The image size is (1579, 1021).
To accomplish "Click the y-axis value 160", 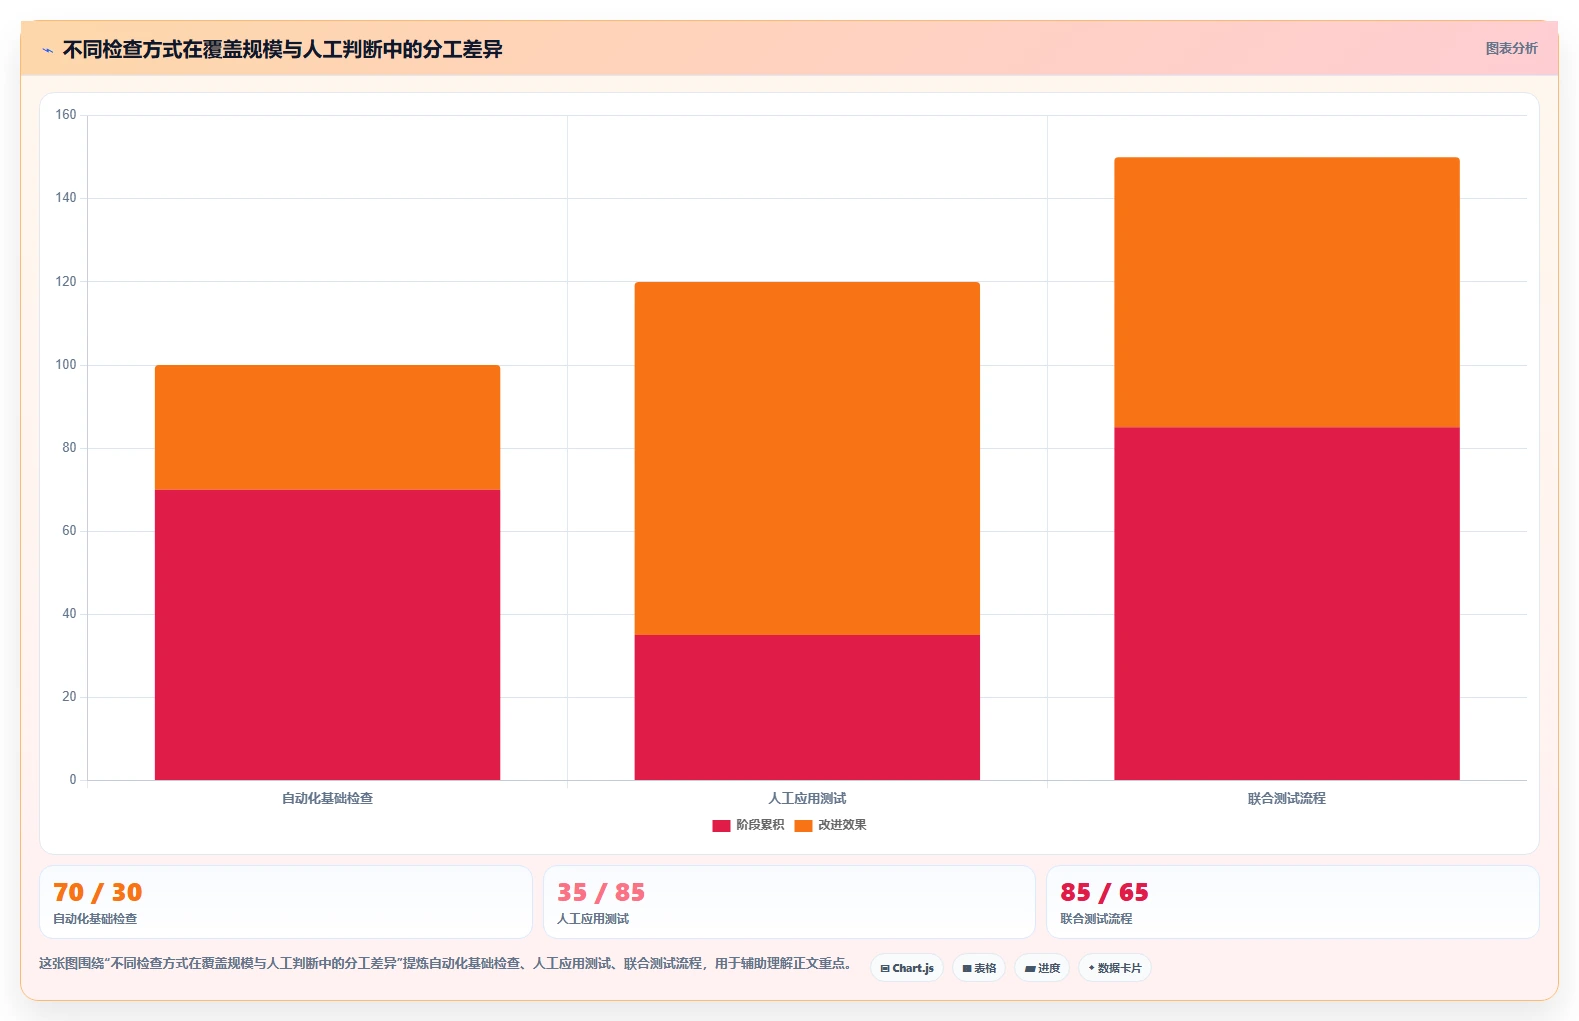I will [66, 115].
